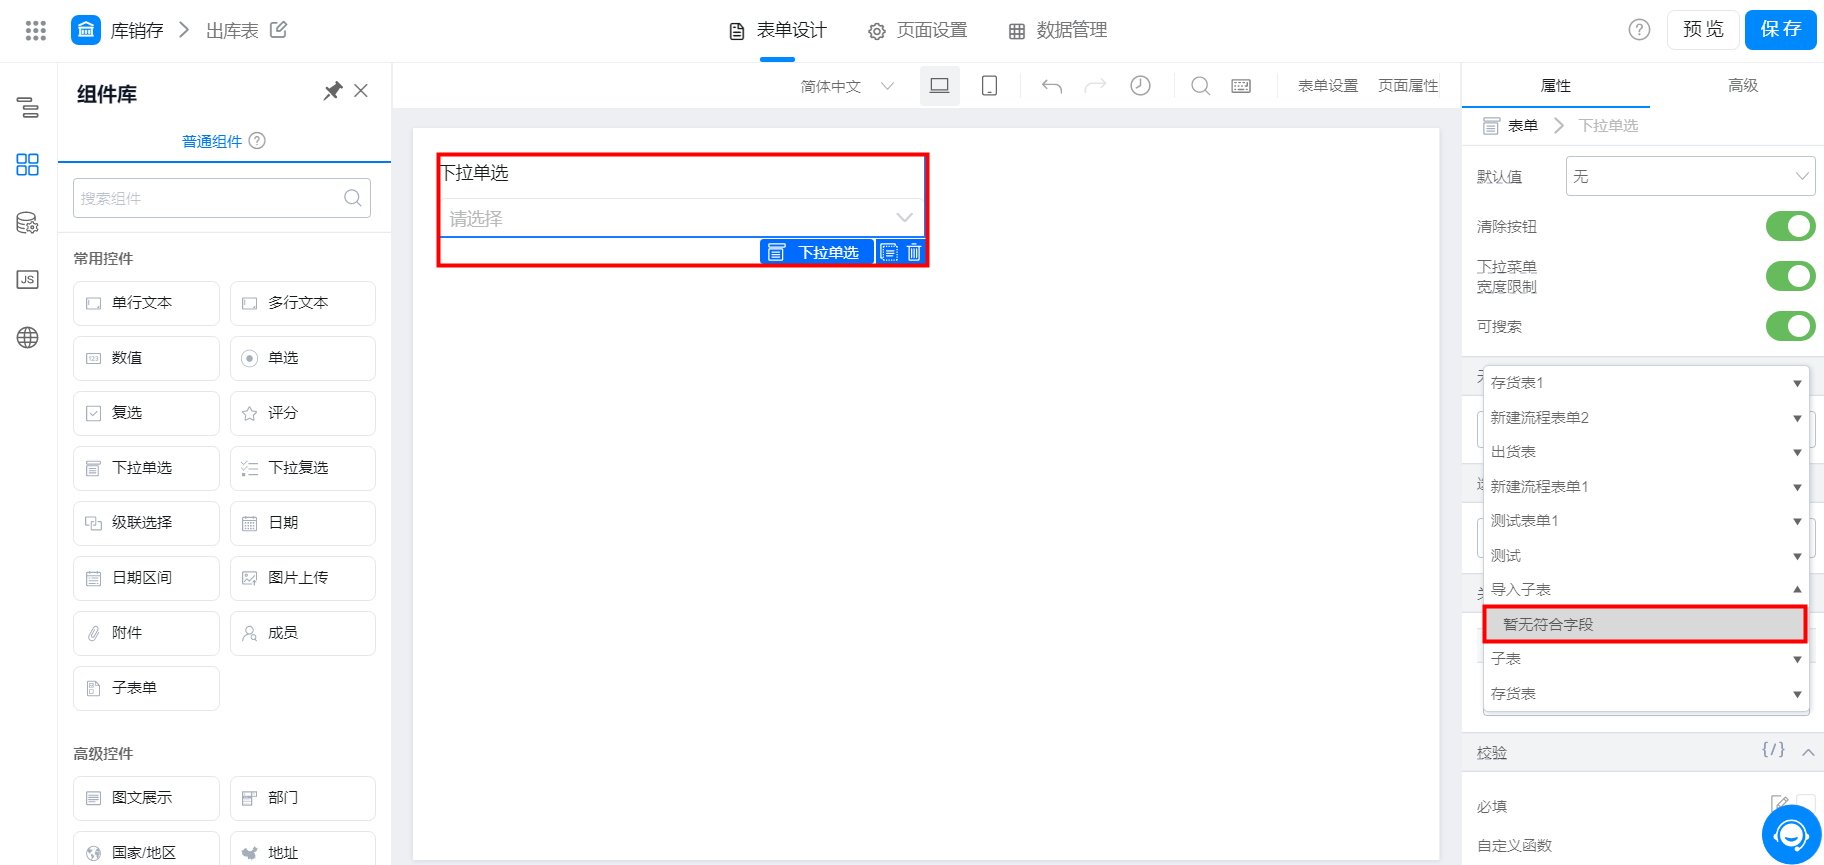Open 表单设置 in the toolbar
Image resolution: width=1824 pixels, height=865 pixels.
coord(1328,86)
